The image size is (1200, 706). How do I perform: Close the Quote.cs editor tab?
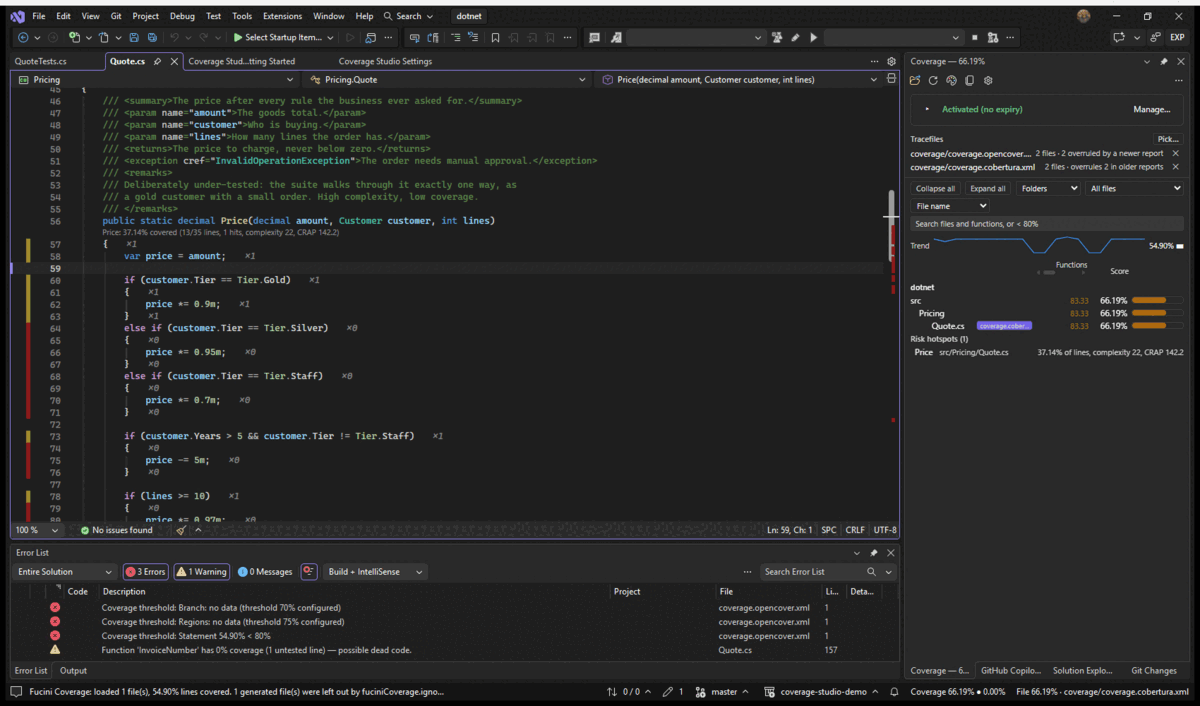(x=174, y=61)
